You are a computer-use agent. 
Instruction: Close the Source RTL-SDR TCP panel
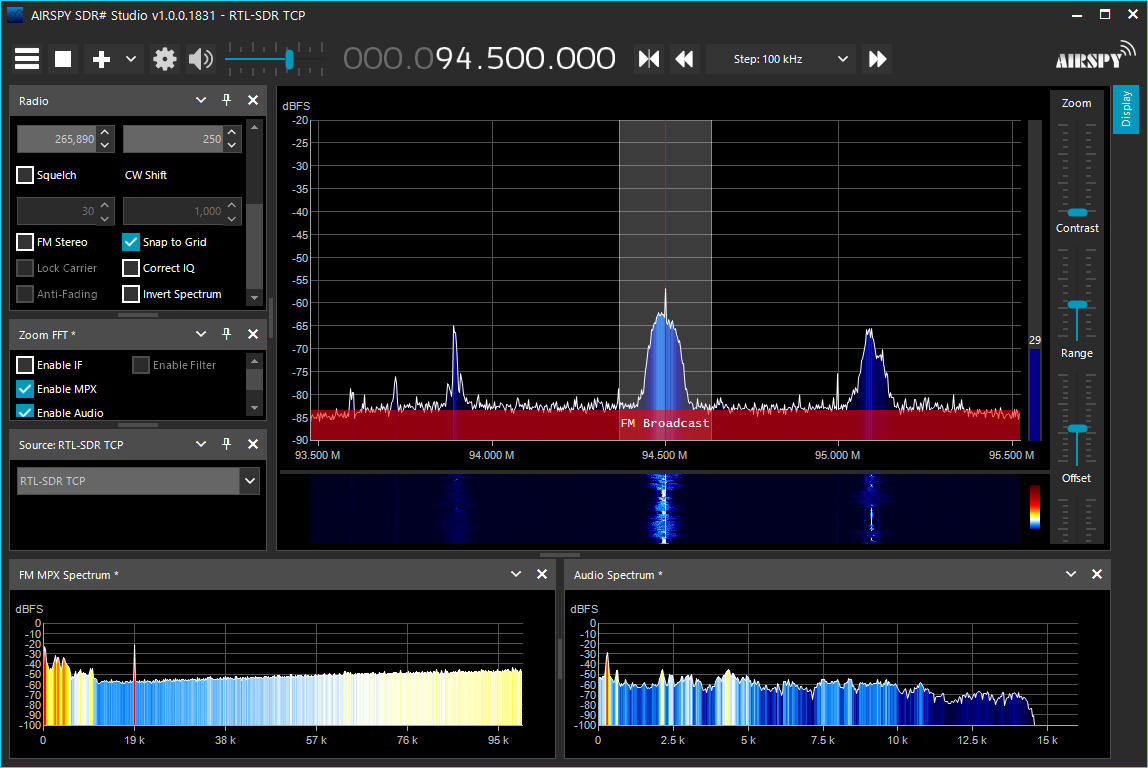[x=253, y=444]
